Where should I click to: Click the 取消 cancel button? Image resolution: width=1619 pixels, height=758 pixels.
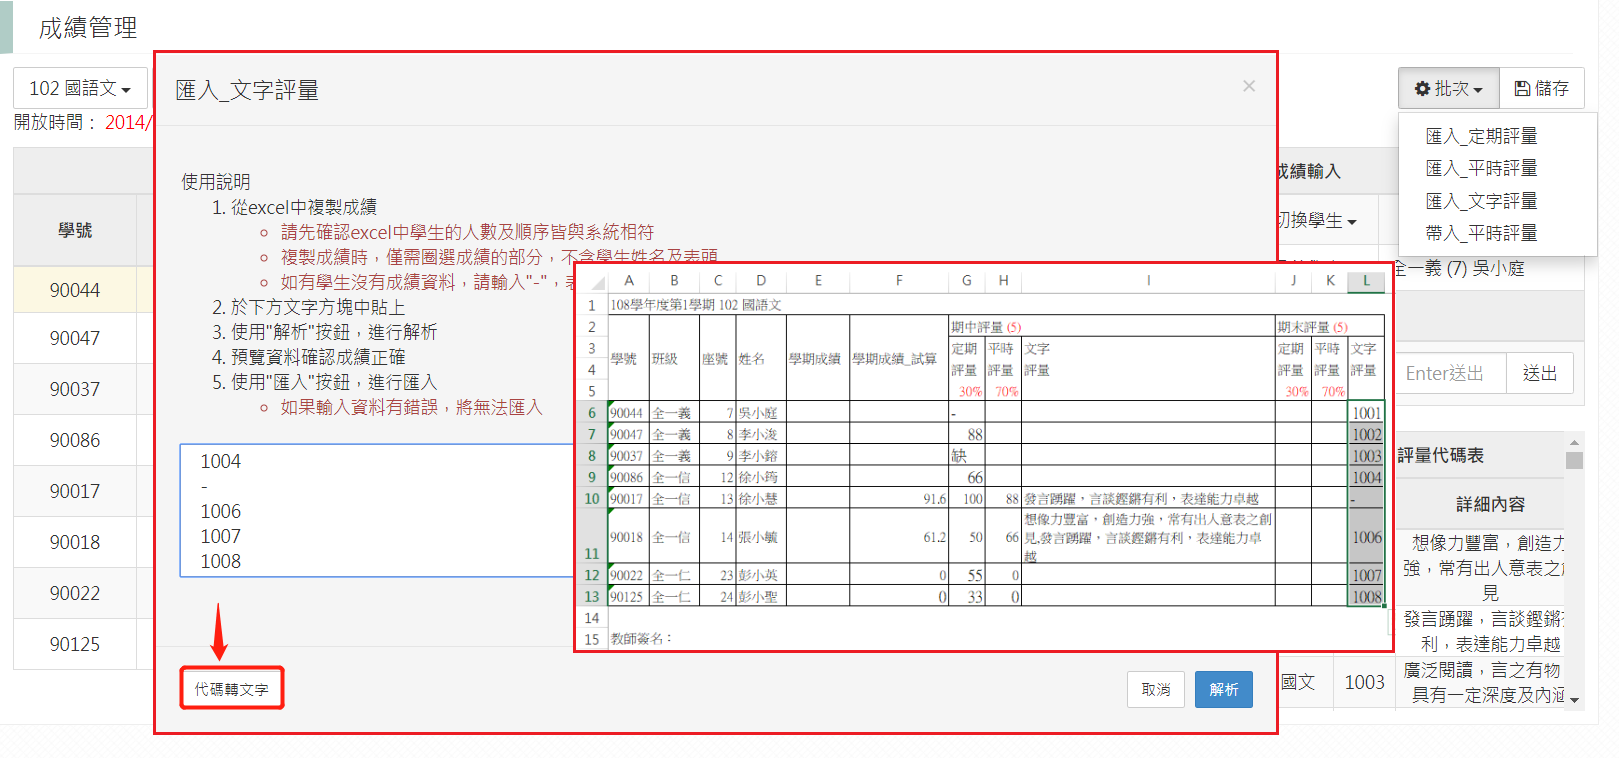(1156, 689)
